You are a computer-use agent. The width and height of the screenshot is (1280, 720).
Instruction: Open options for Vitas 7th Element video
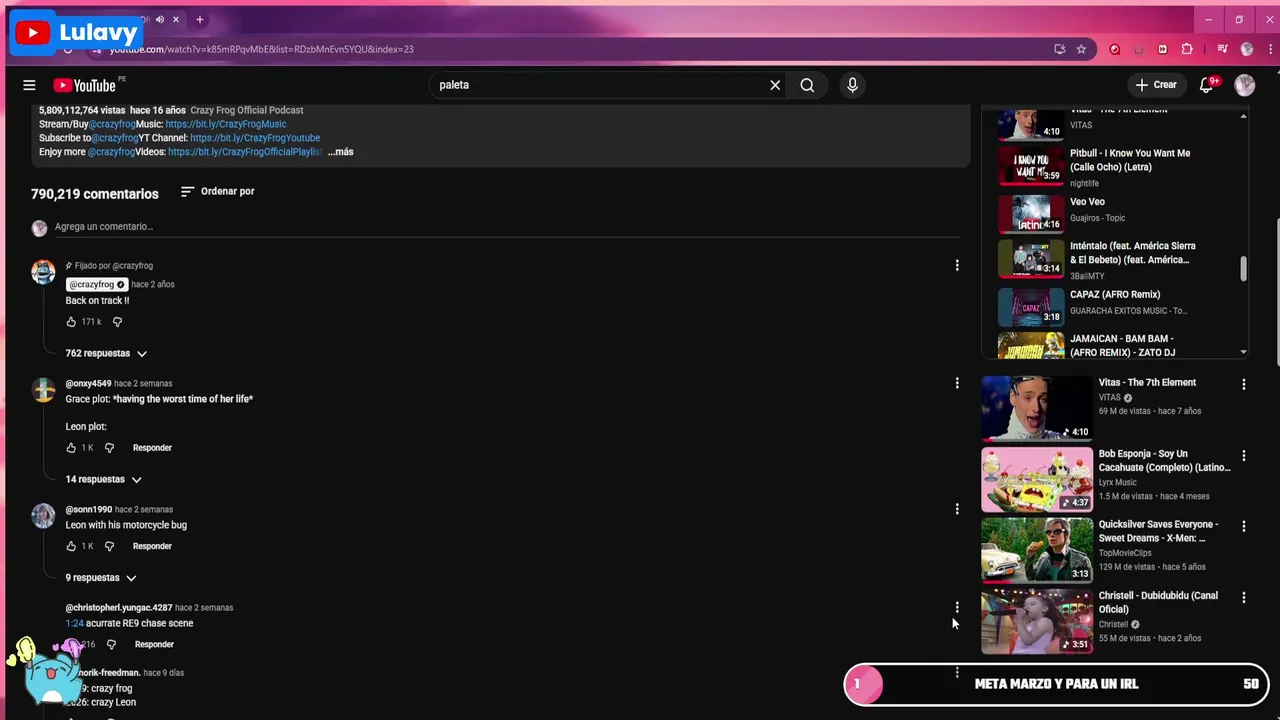click(x=1243, y=384)
